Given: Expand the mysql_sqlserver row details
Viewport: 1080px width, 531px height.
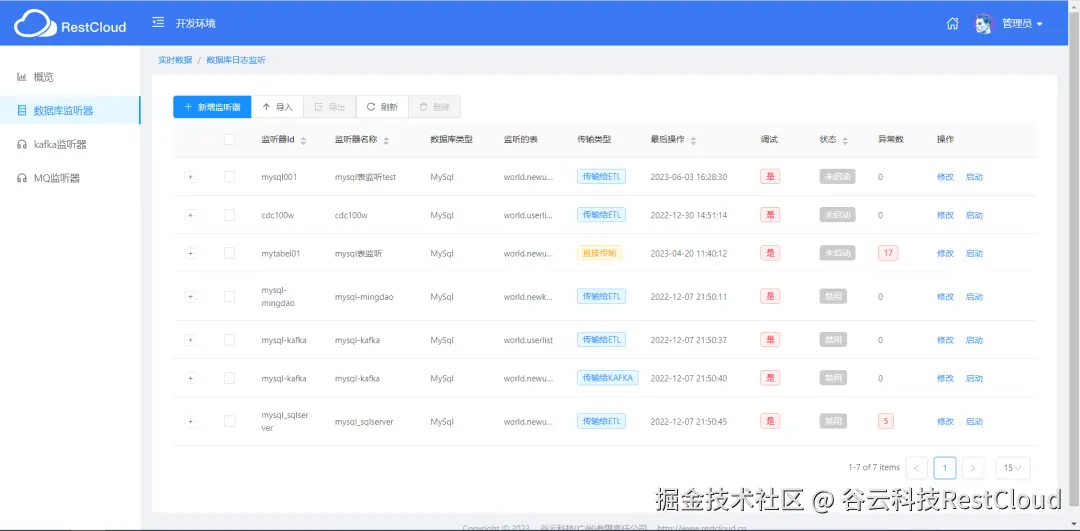Looking at the screenshot, I should click(x=191, y=421).
